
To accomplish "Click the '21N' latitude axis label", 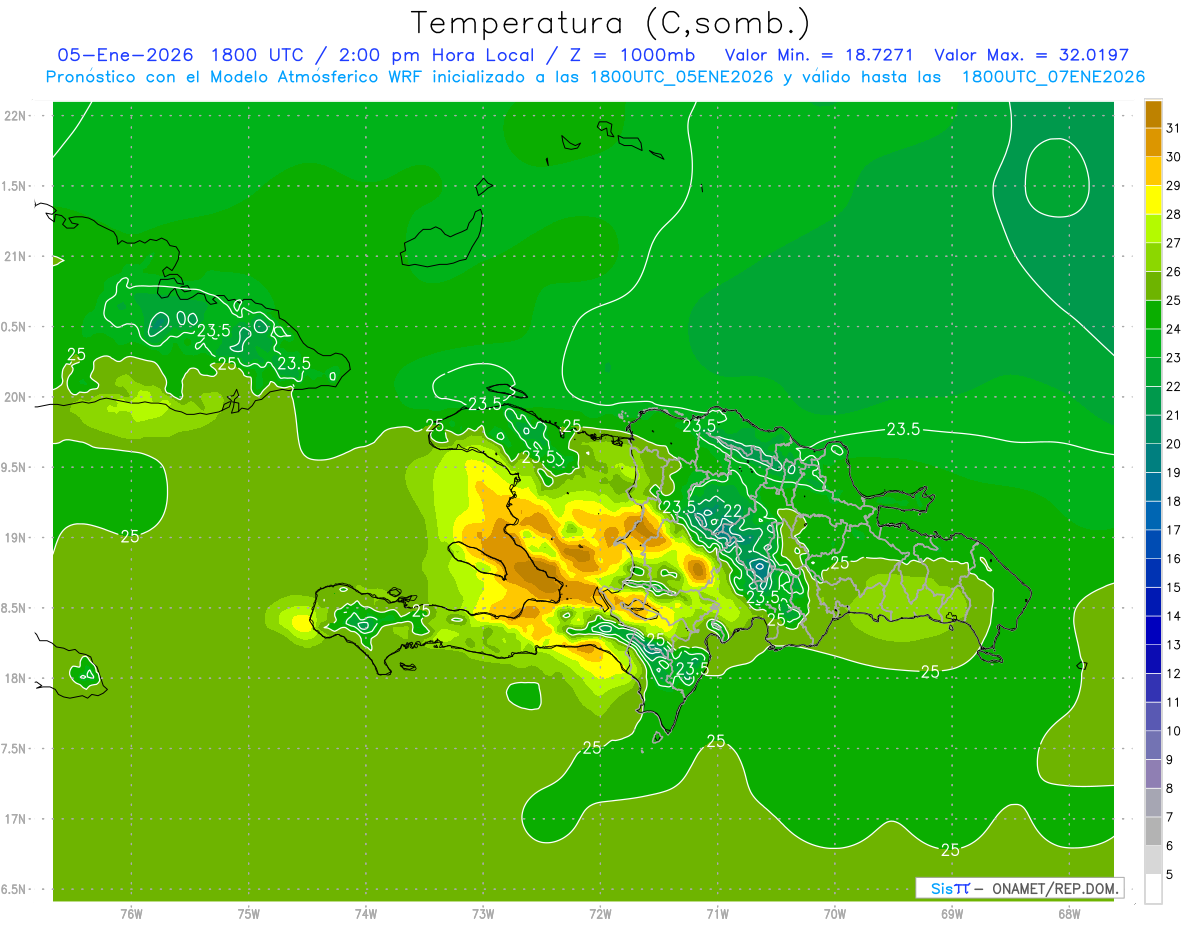I will pos(14,257).
